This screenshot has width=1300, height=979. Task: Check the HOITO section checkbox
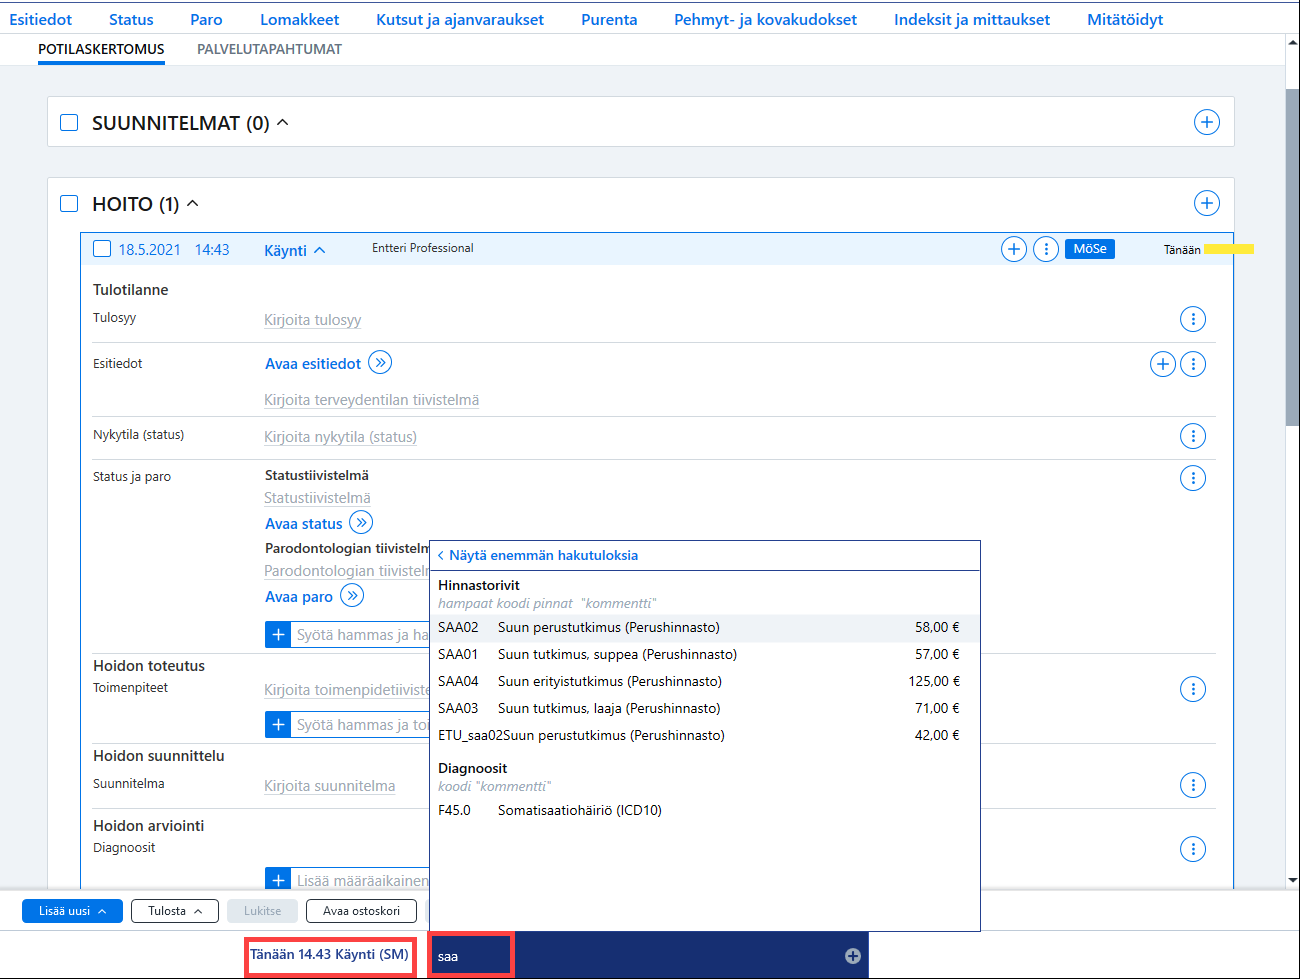[x=69, y=203]
